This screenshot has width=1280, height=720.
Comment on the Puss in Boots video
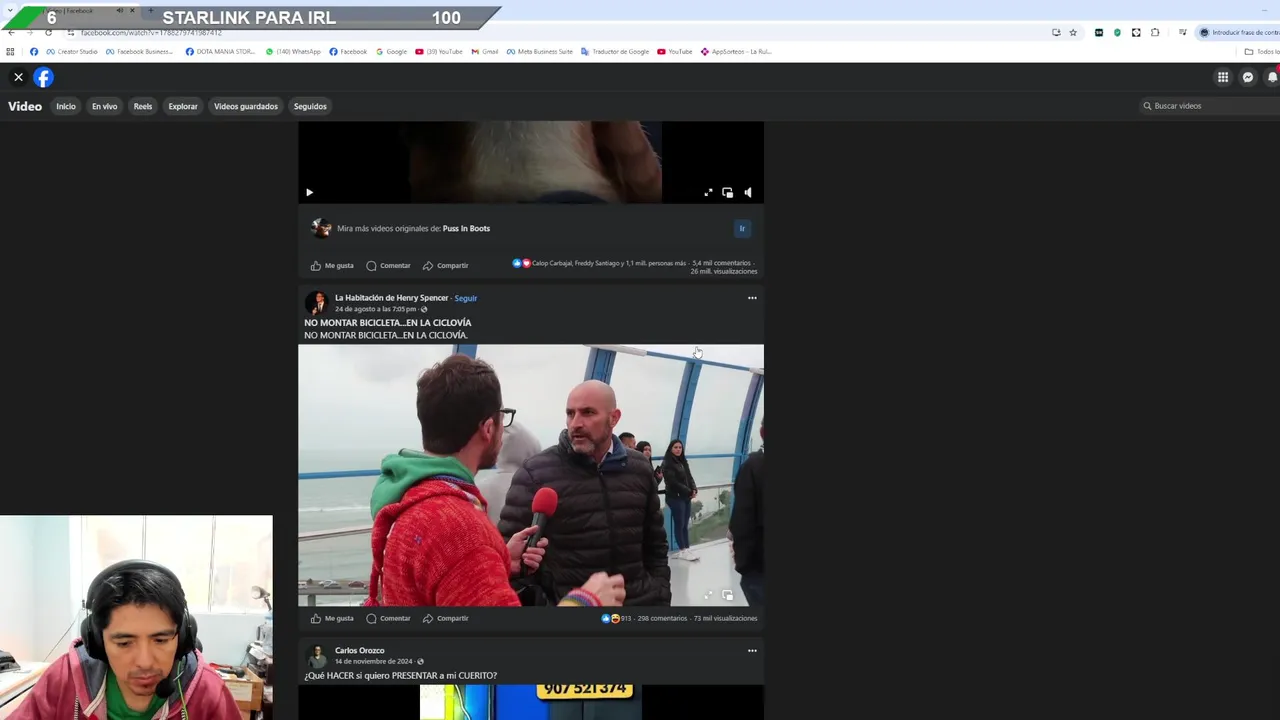pyautogui.click(x=388, y=265)
